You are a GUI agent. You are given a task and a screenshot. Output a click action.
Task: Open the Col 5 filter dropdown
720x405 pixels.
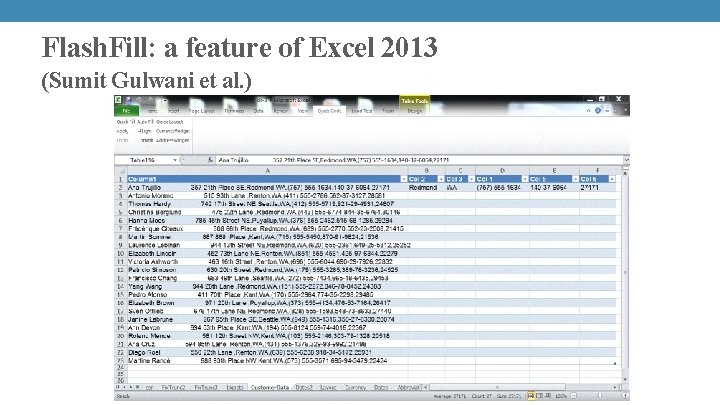click(575, 179)
